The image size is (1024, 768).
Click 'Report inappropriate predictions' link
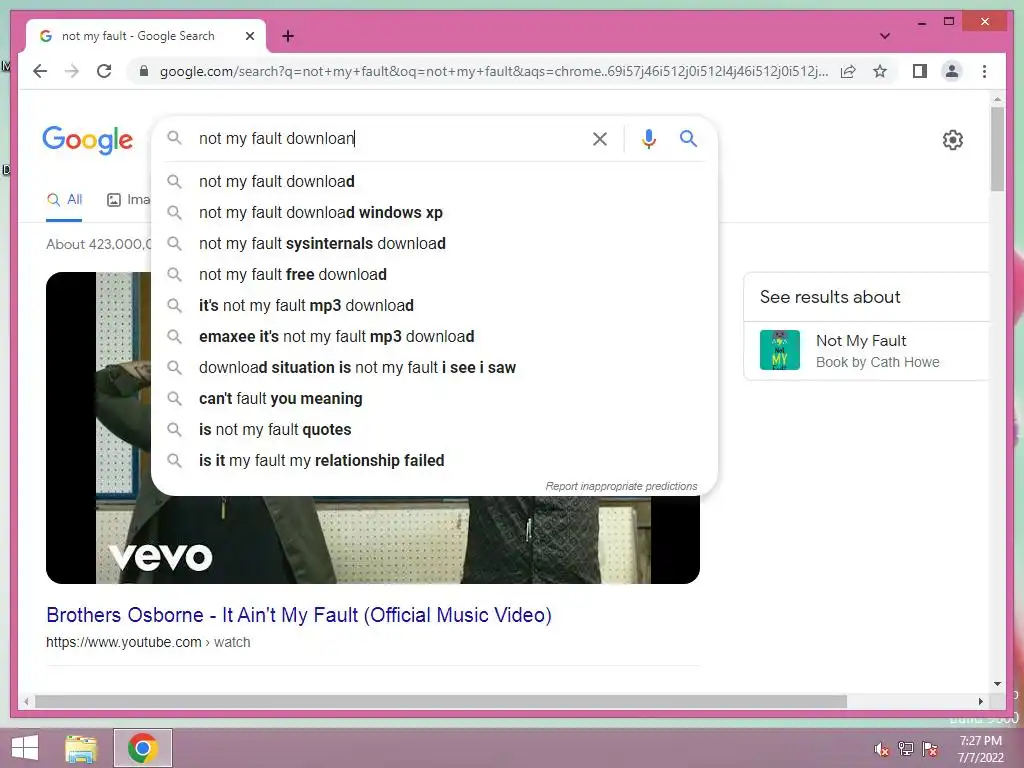(621, 487)
